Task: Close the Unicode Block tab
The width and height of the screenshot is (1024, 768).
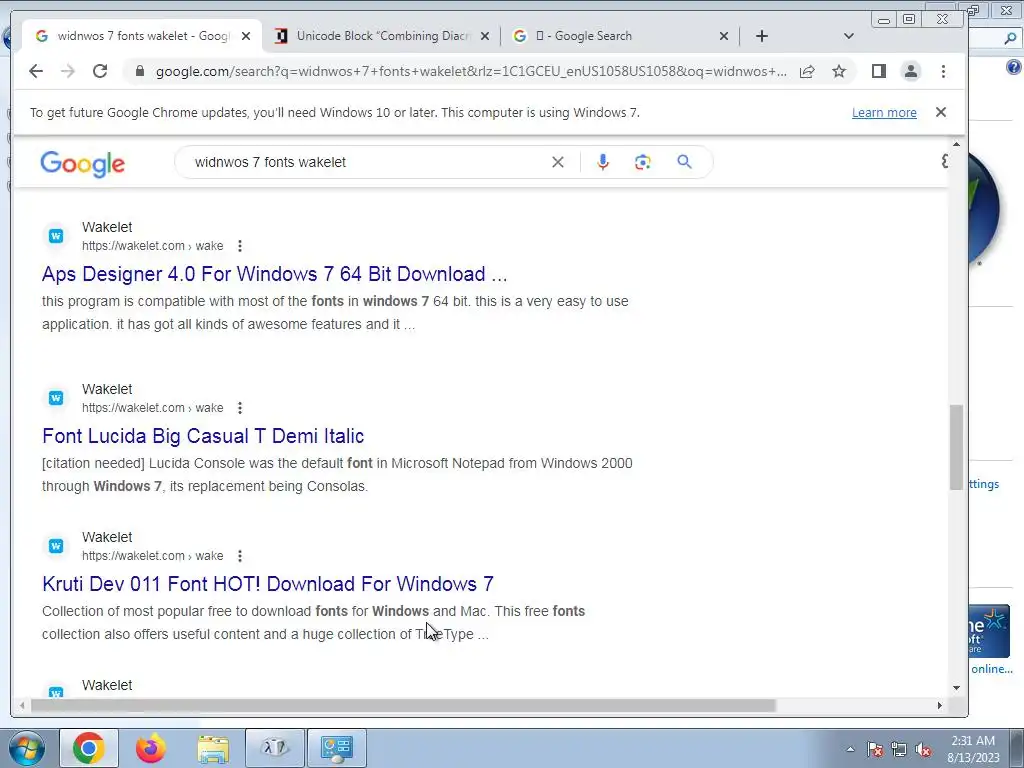Action: coord(485,36)
